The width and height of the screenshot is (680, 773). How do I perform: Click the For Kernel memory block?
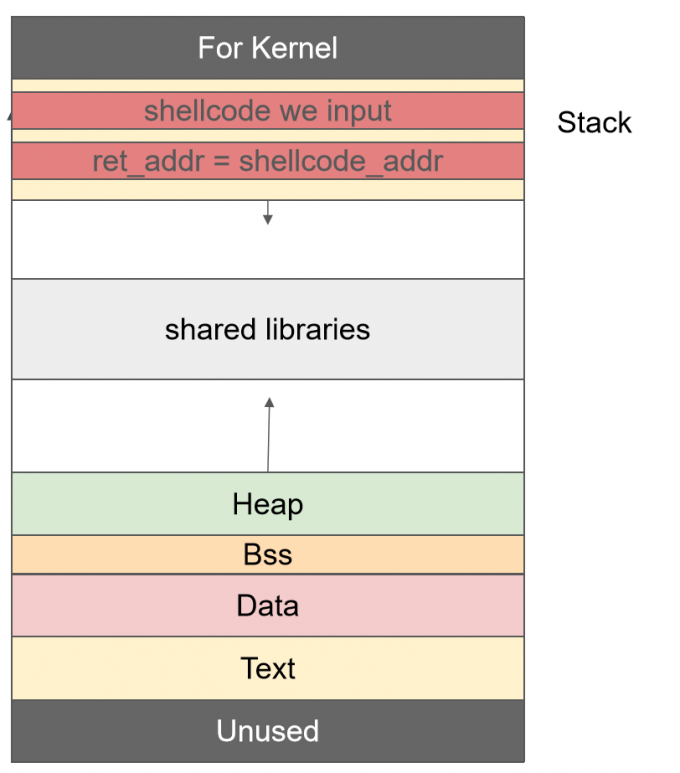coord(268,48)
